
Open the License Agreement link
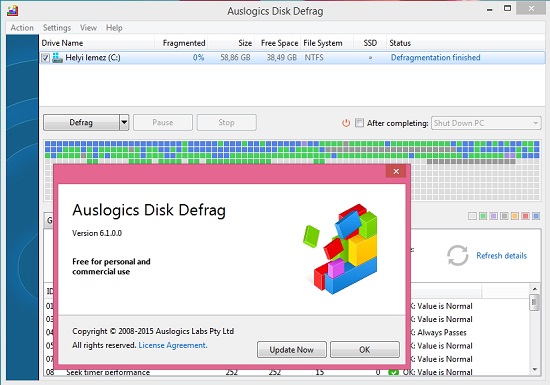pos(173,345)
